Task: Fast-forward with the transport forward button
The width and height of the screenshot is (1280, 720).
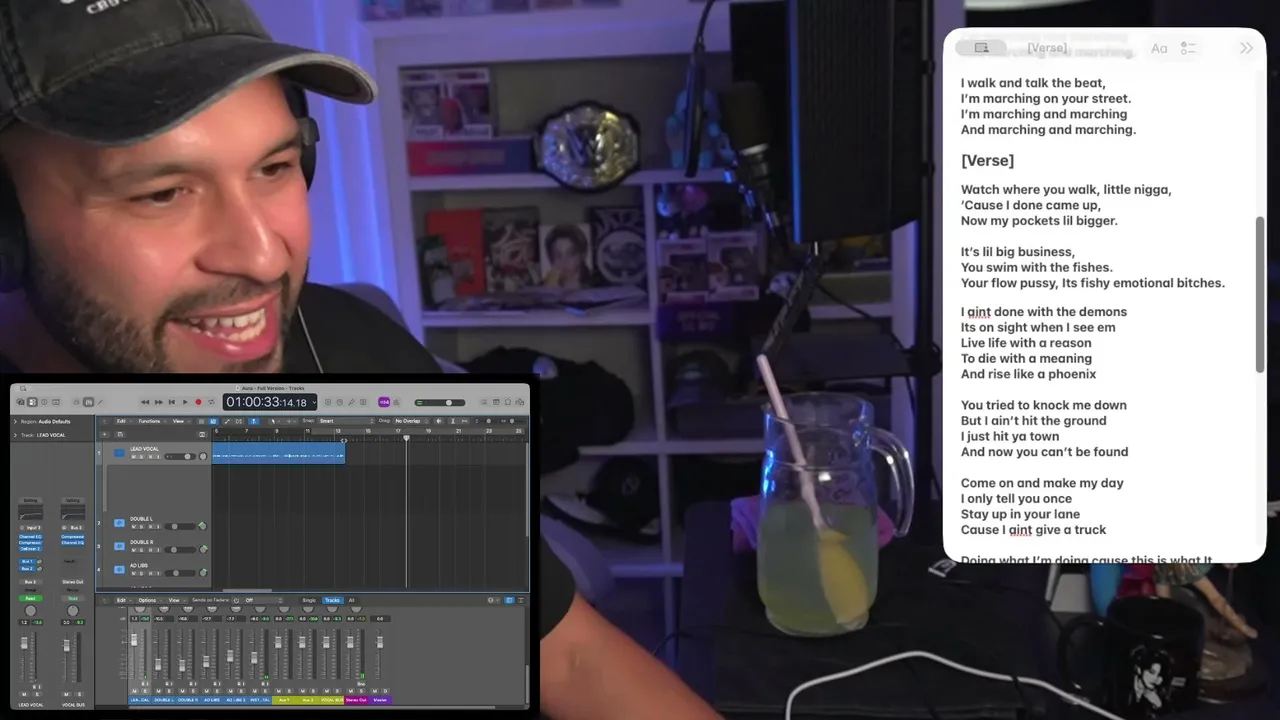Action: coord(159,402)
